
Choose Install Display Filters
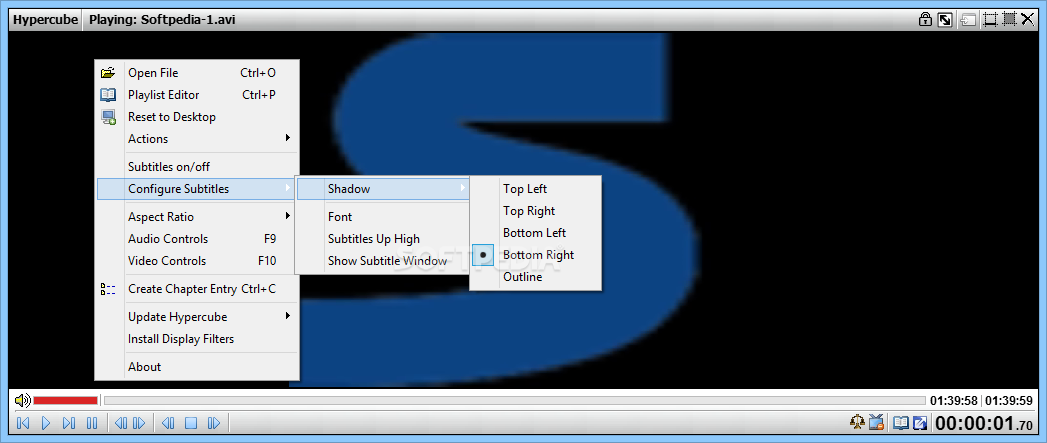[197, 339]
